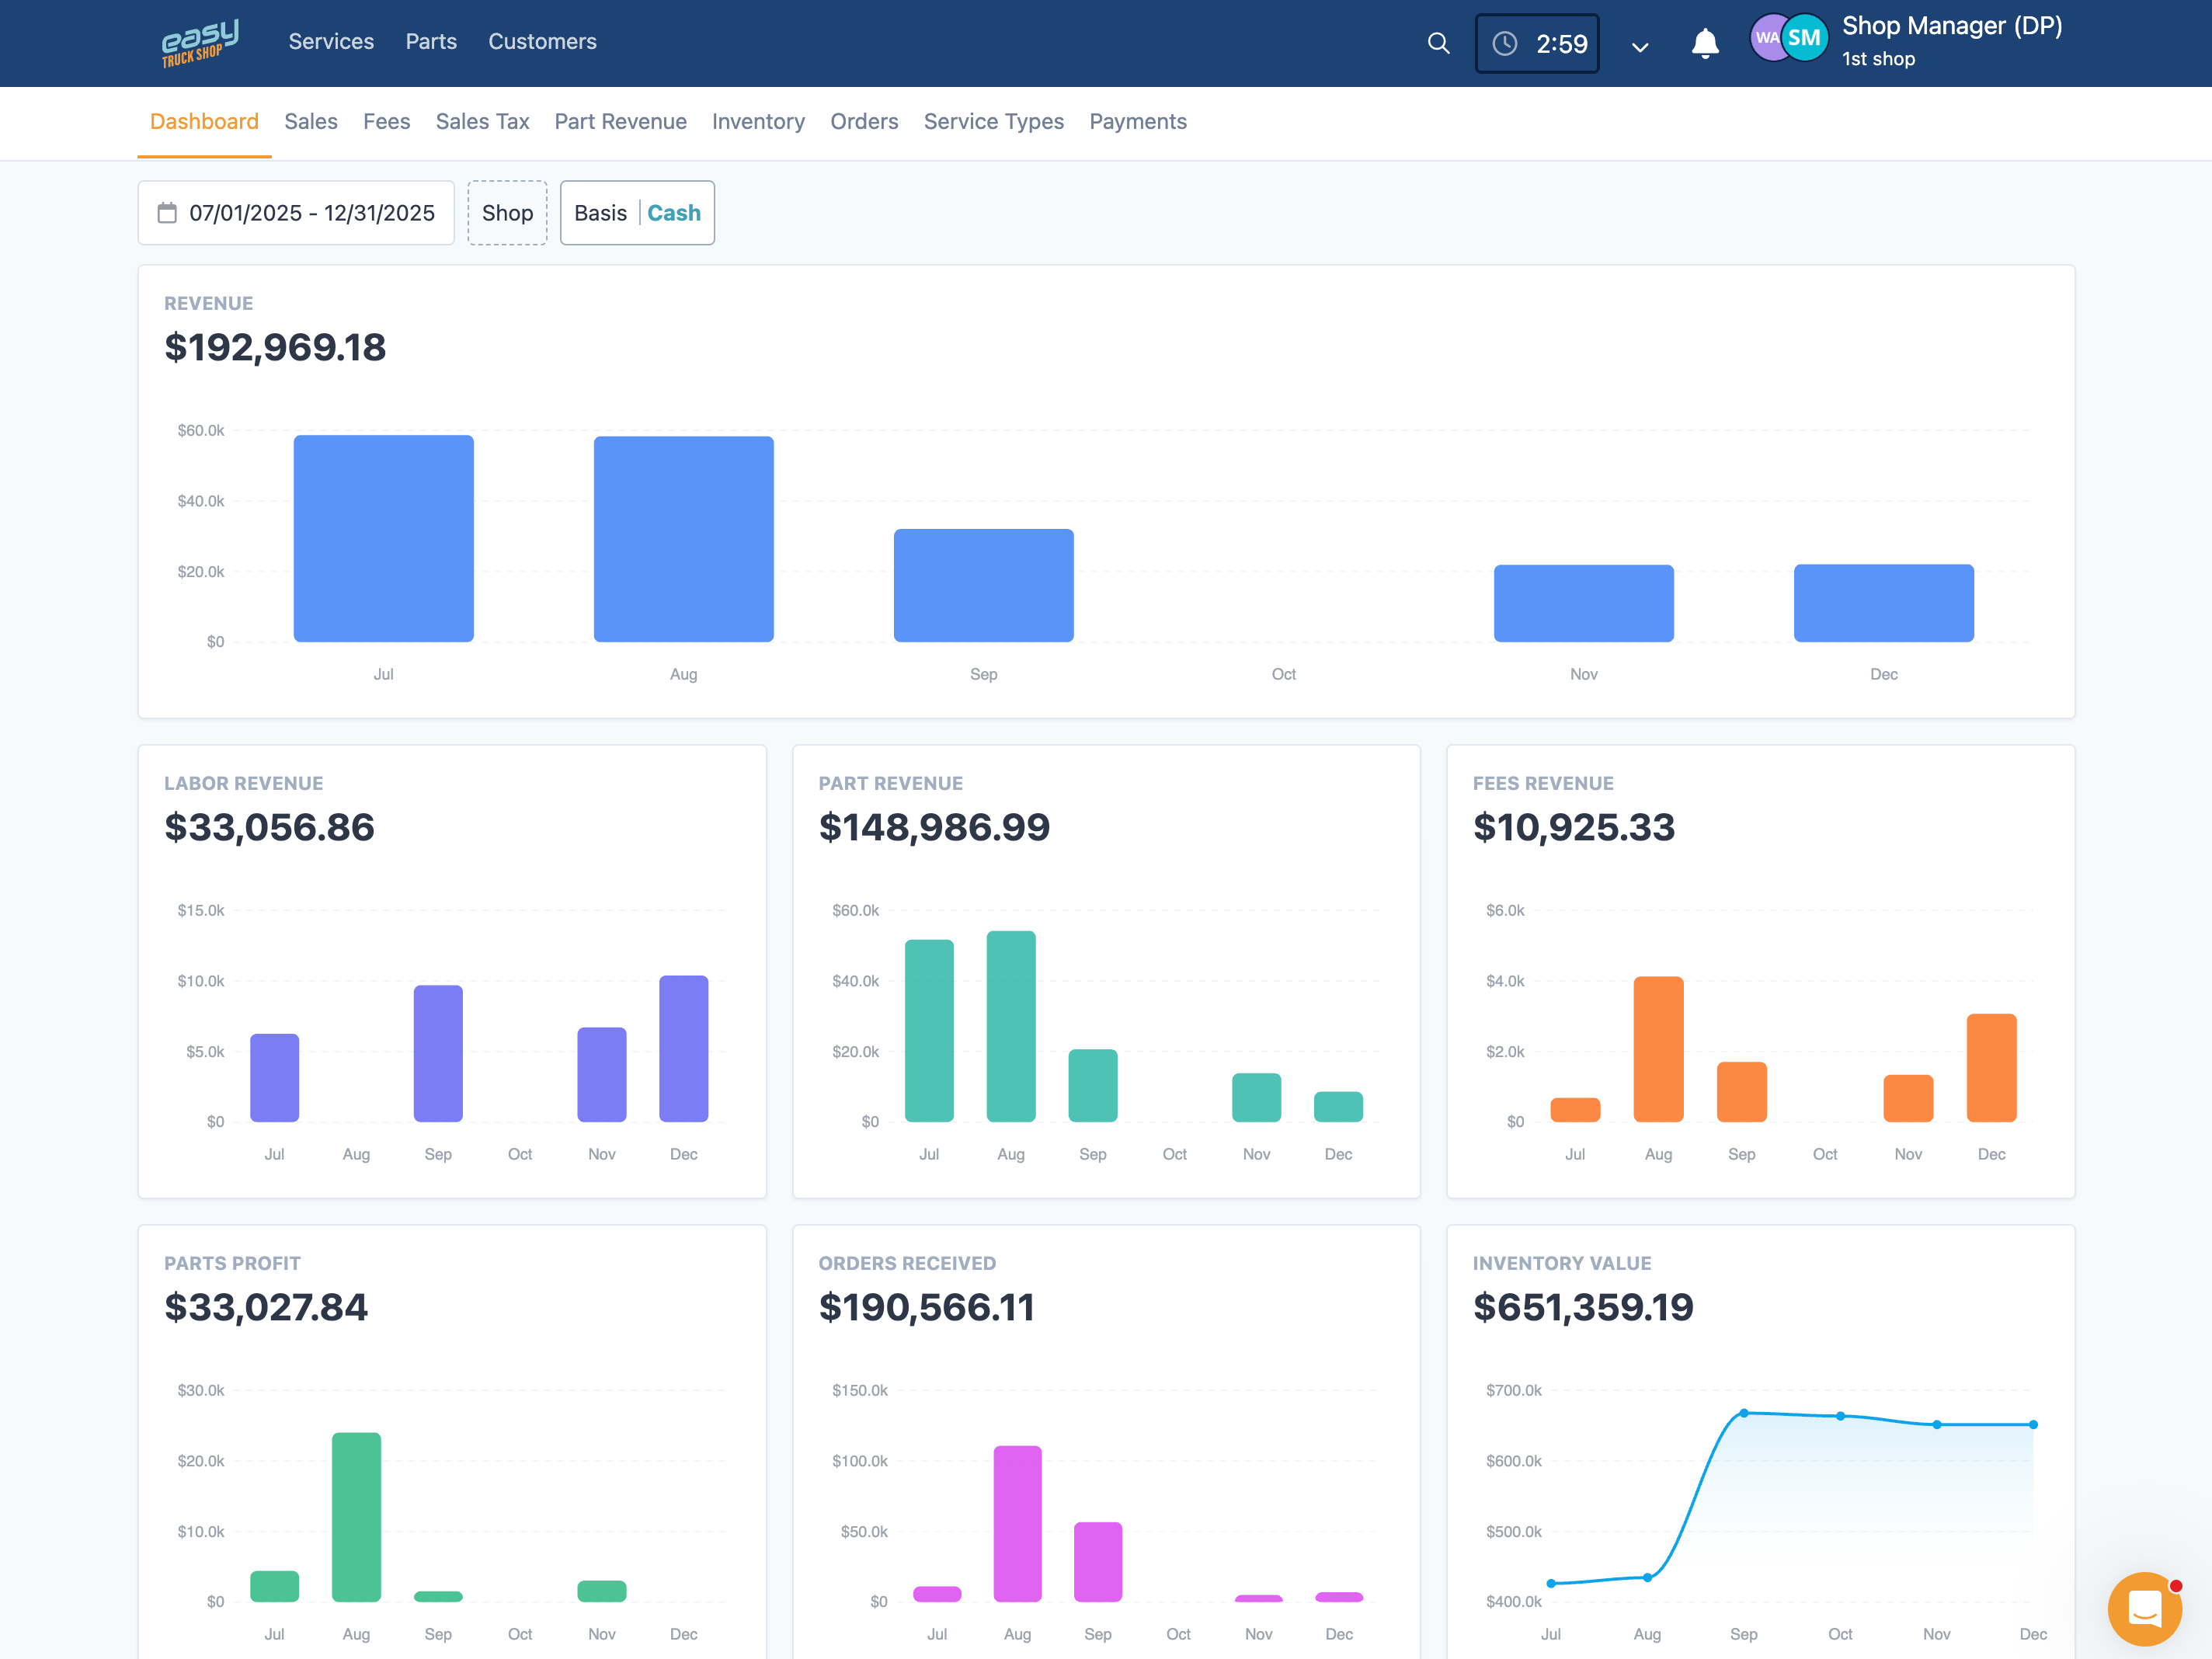This screenshot has width=2212, height=1659.
Task: Click the SM user avatar
Action: 1804,38
